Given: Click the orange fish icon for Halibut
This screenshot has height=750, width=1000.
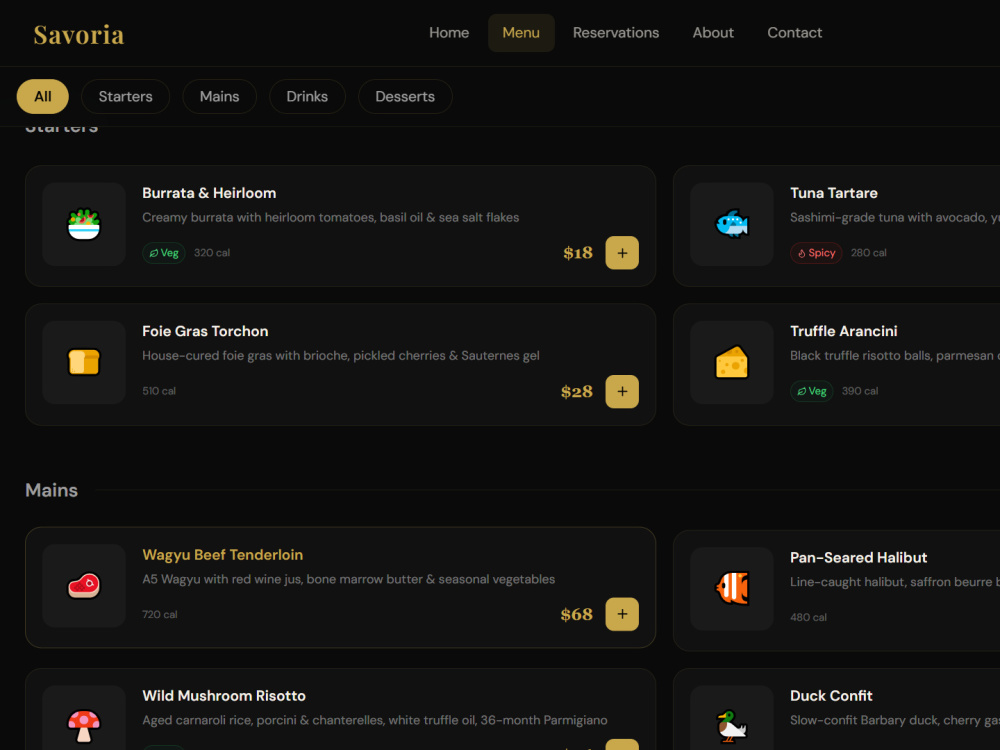Looking at the screenshot, I should 732,588.
